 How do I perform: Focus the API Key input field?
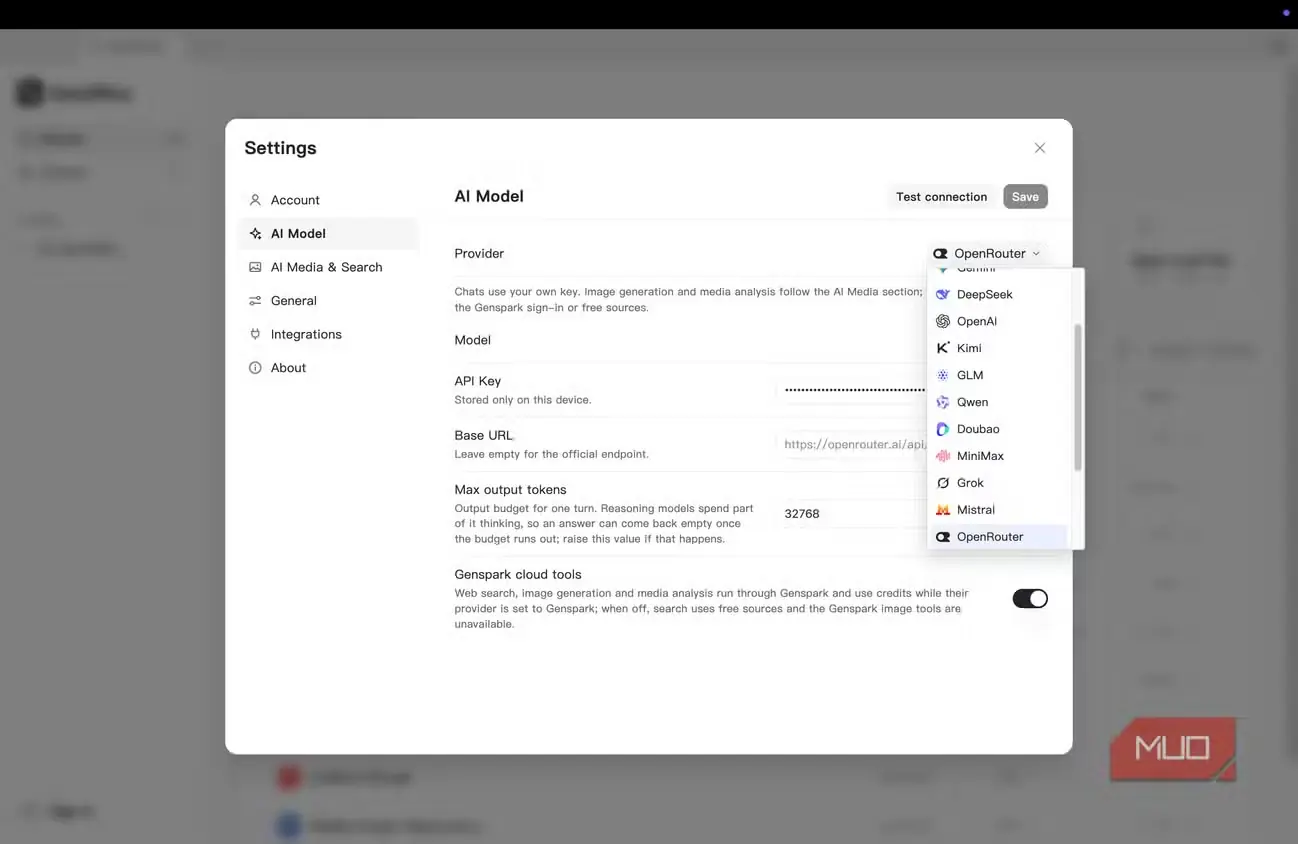click(x=853, y=390)
